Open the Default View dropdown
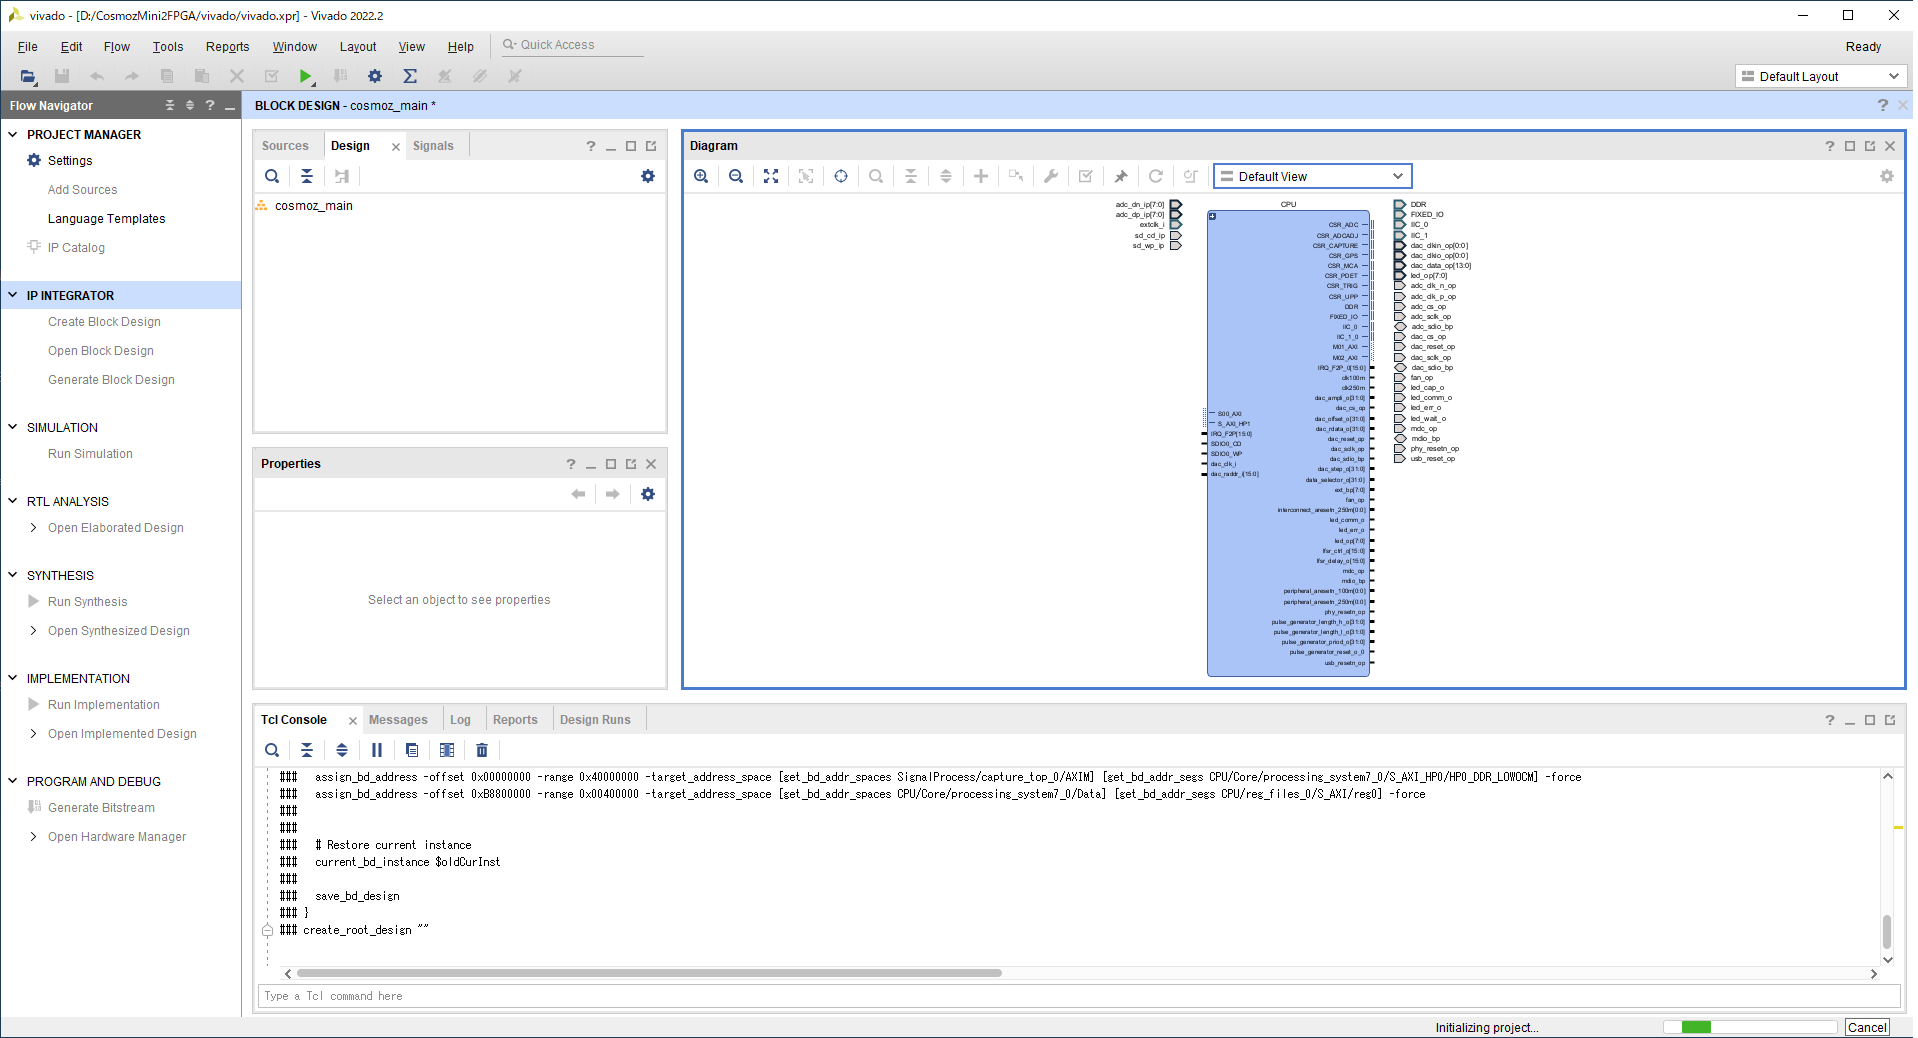 [1311, 176]
